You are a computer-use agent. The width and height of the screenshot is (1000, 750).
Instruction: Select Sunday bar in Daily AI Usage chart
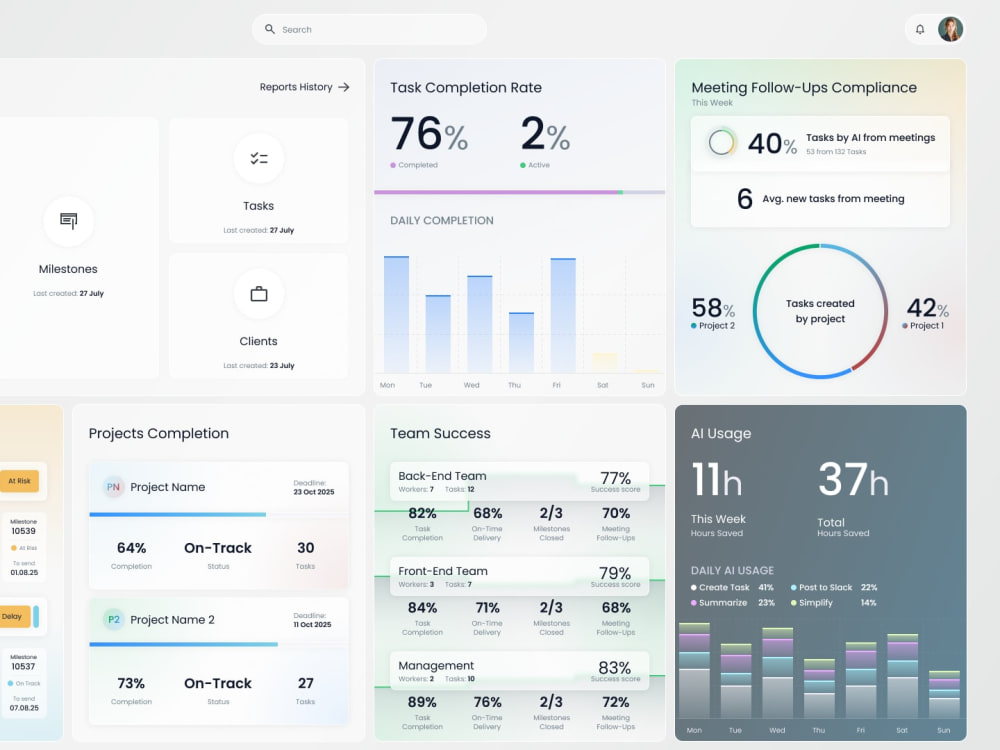click(x=945, y=695)
